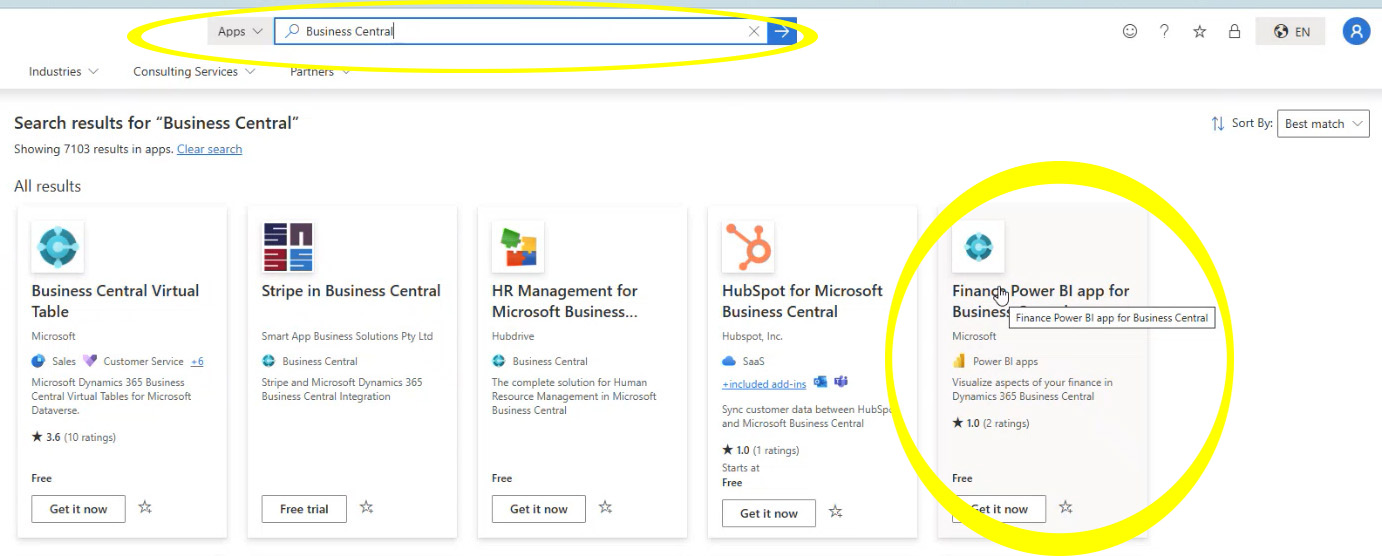
Task: Open the Business Central Virtual Table logo
Action: [x=58, y=246]
